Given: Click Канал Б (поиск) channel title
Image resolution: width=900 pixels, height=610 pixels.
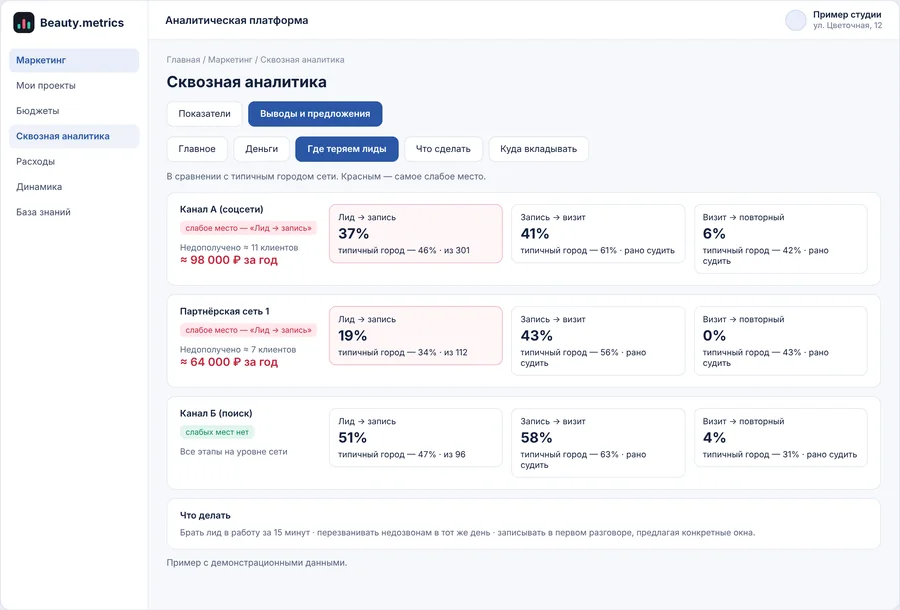Looking at the screenshot, I should 216,413.
